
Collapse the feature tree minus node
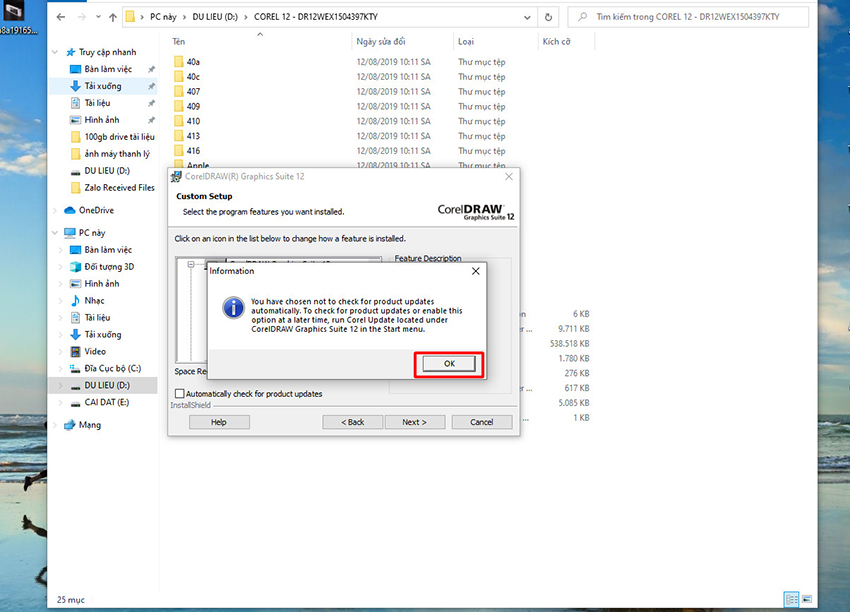point(191,265)
